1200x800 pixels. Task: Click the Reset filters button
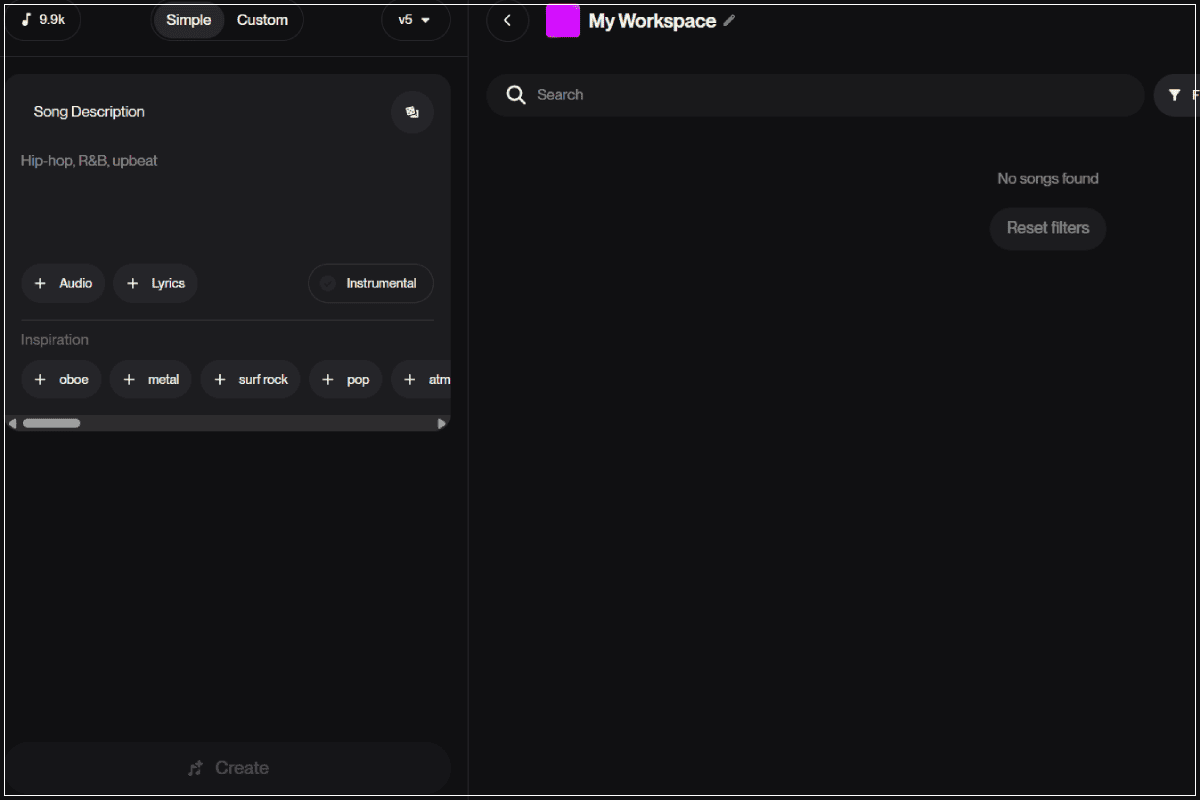tap(1047, 228)
